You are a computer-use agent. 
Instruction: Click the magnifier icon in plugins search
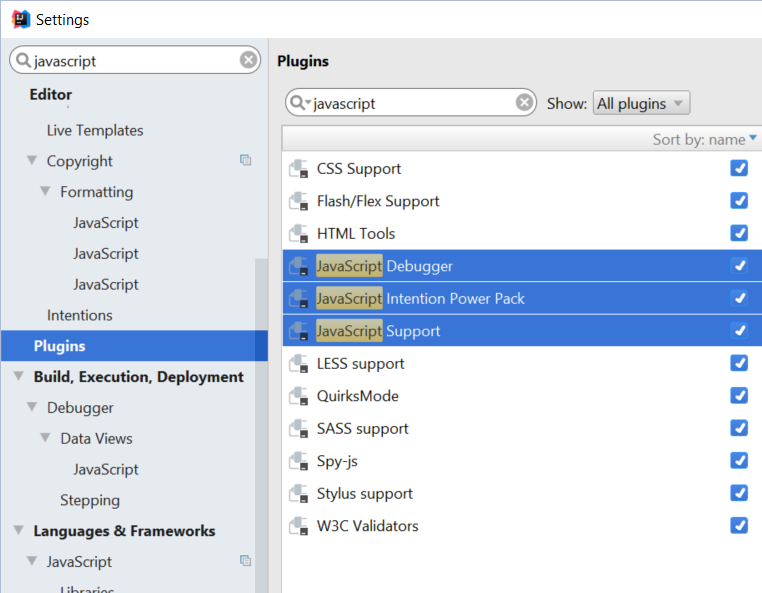(299, 103)
